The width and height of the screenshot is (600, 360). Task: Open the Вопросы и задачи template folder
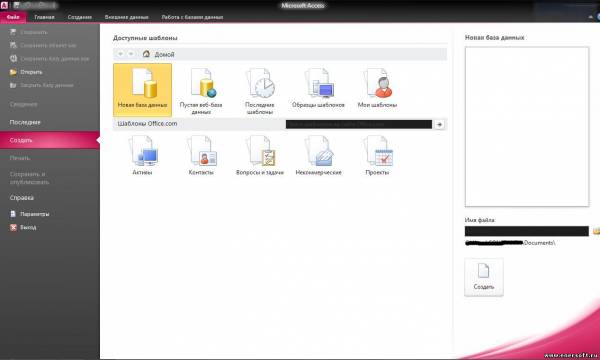[x=260, y=155]
